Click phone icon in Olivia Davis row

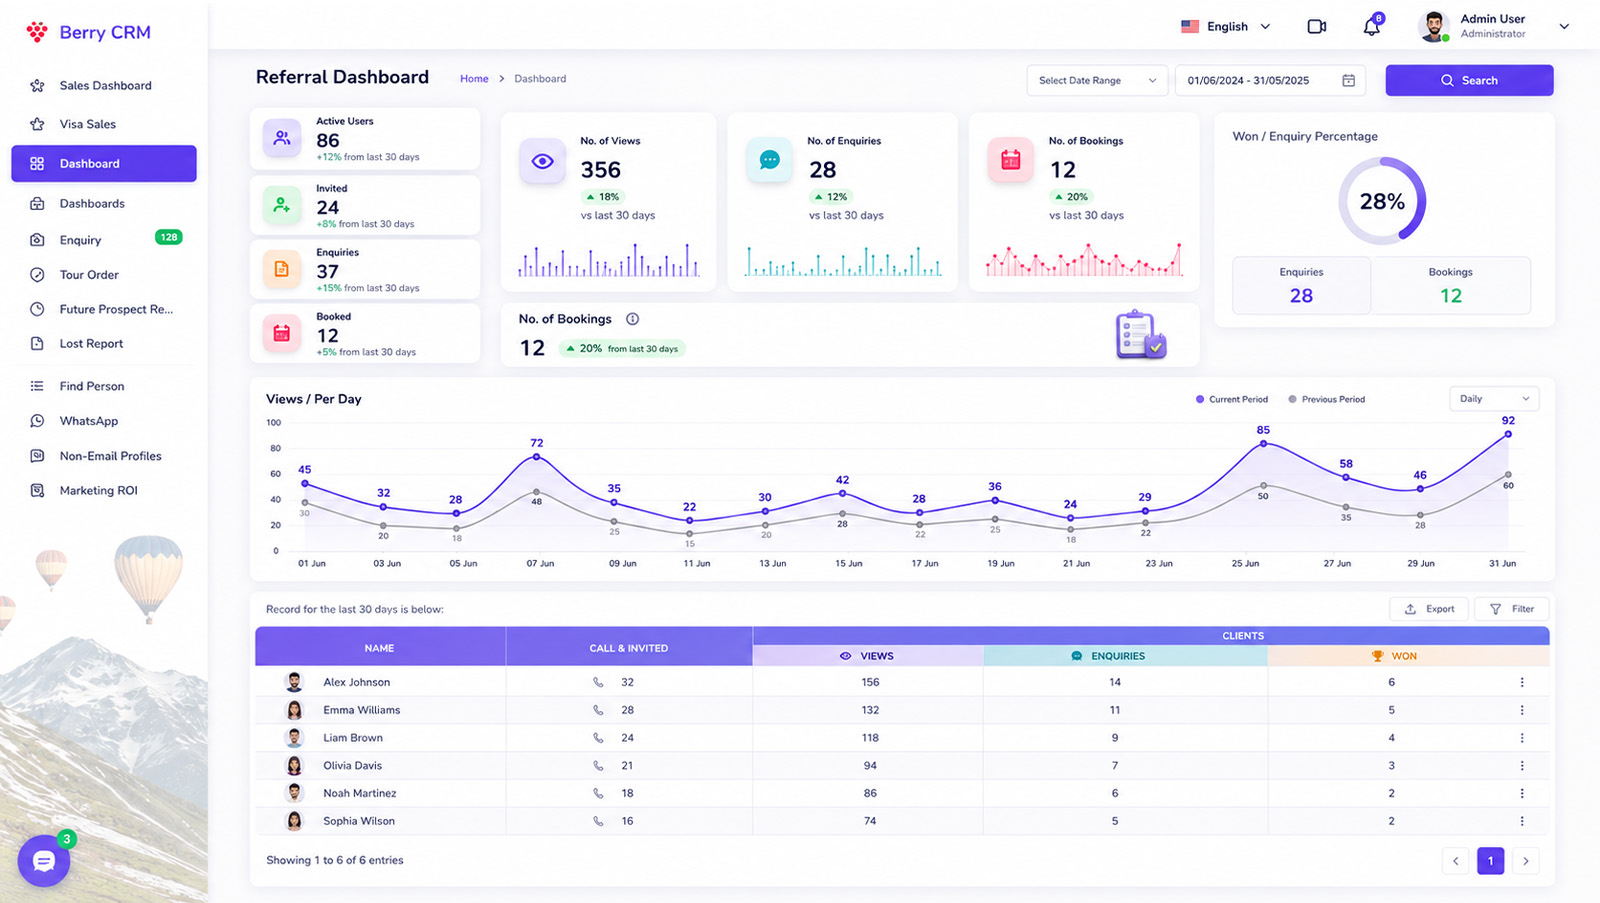click(x=598, y=766)
